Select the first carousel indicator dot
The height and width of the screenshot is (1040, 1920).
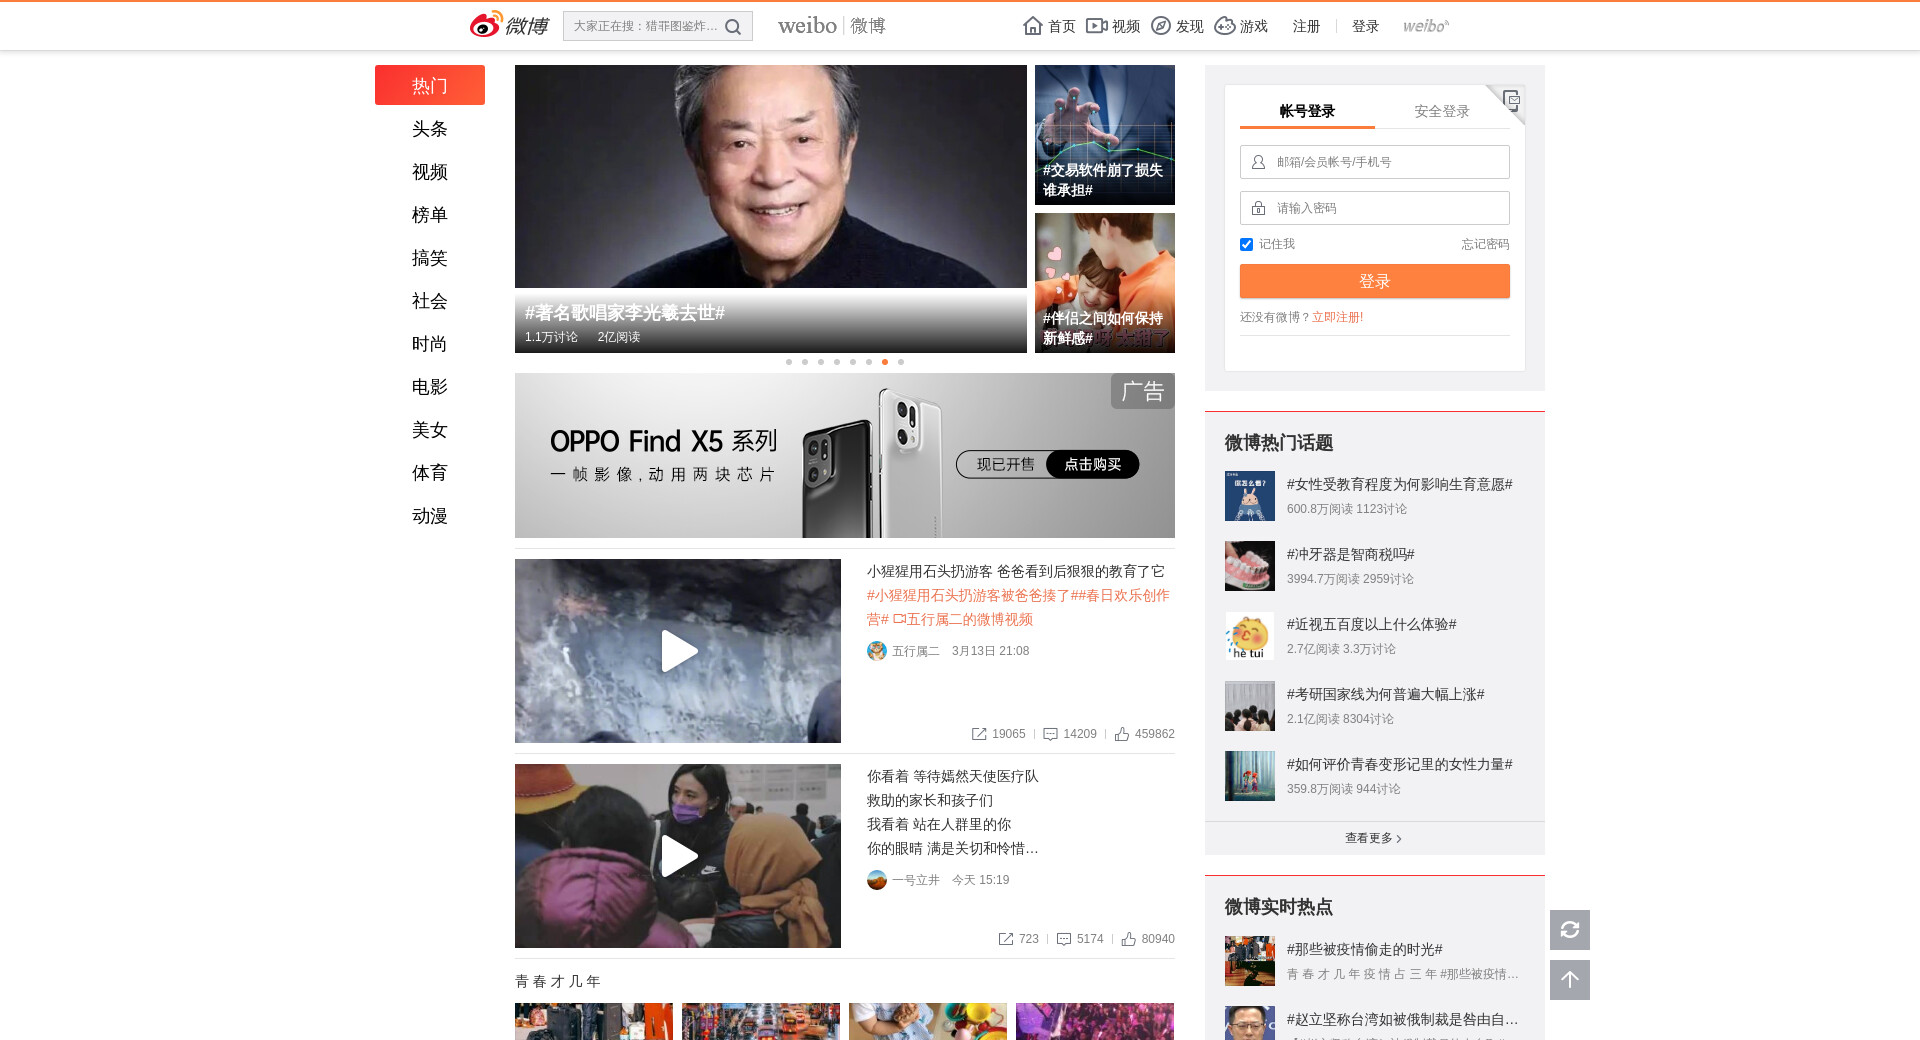(789, 362)
